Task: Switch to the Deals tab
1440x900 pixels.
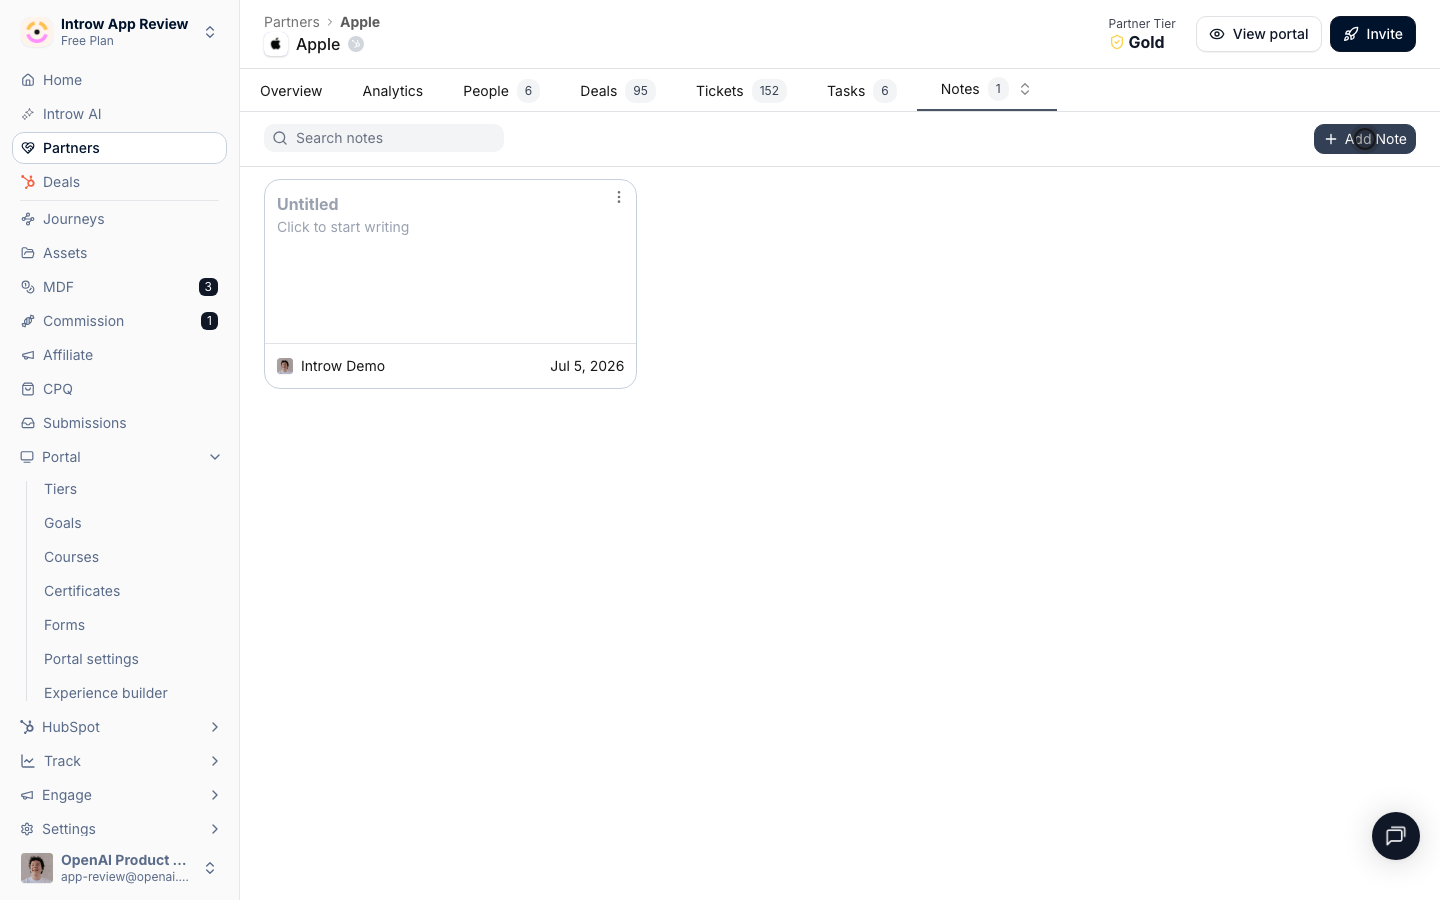Action: pos(617,91)
